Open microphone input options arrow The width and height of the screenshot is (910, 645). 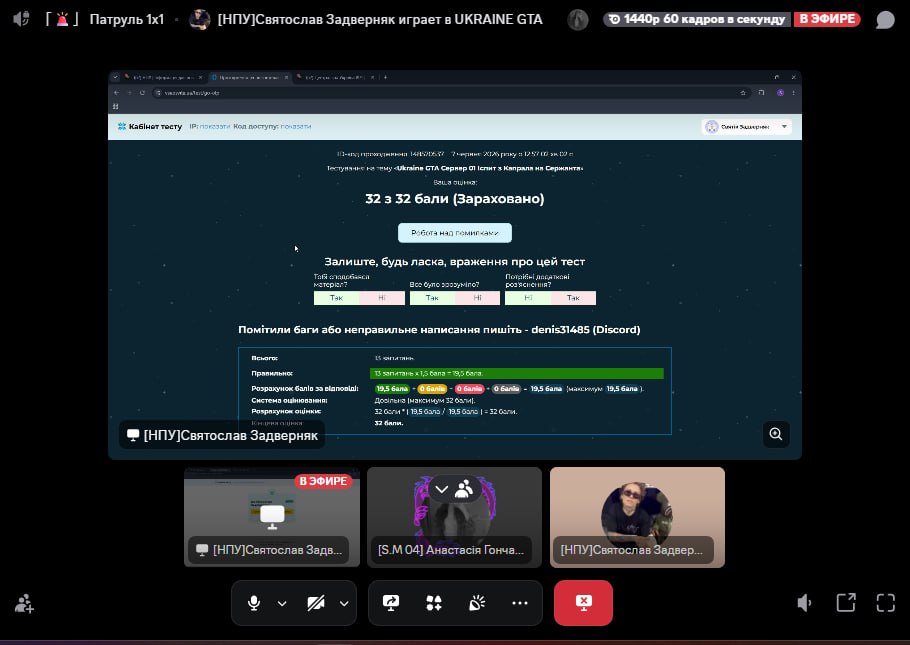pyautogui.click(x=282, y=603)
